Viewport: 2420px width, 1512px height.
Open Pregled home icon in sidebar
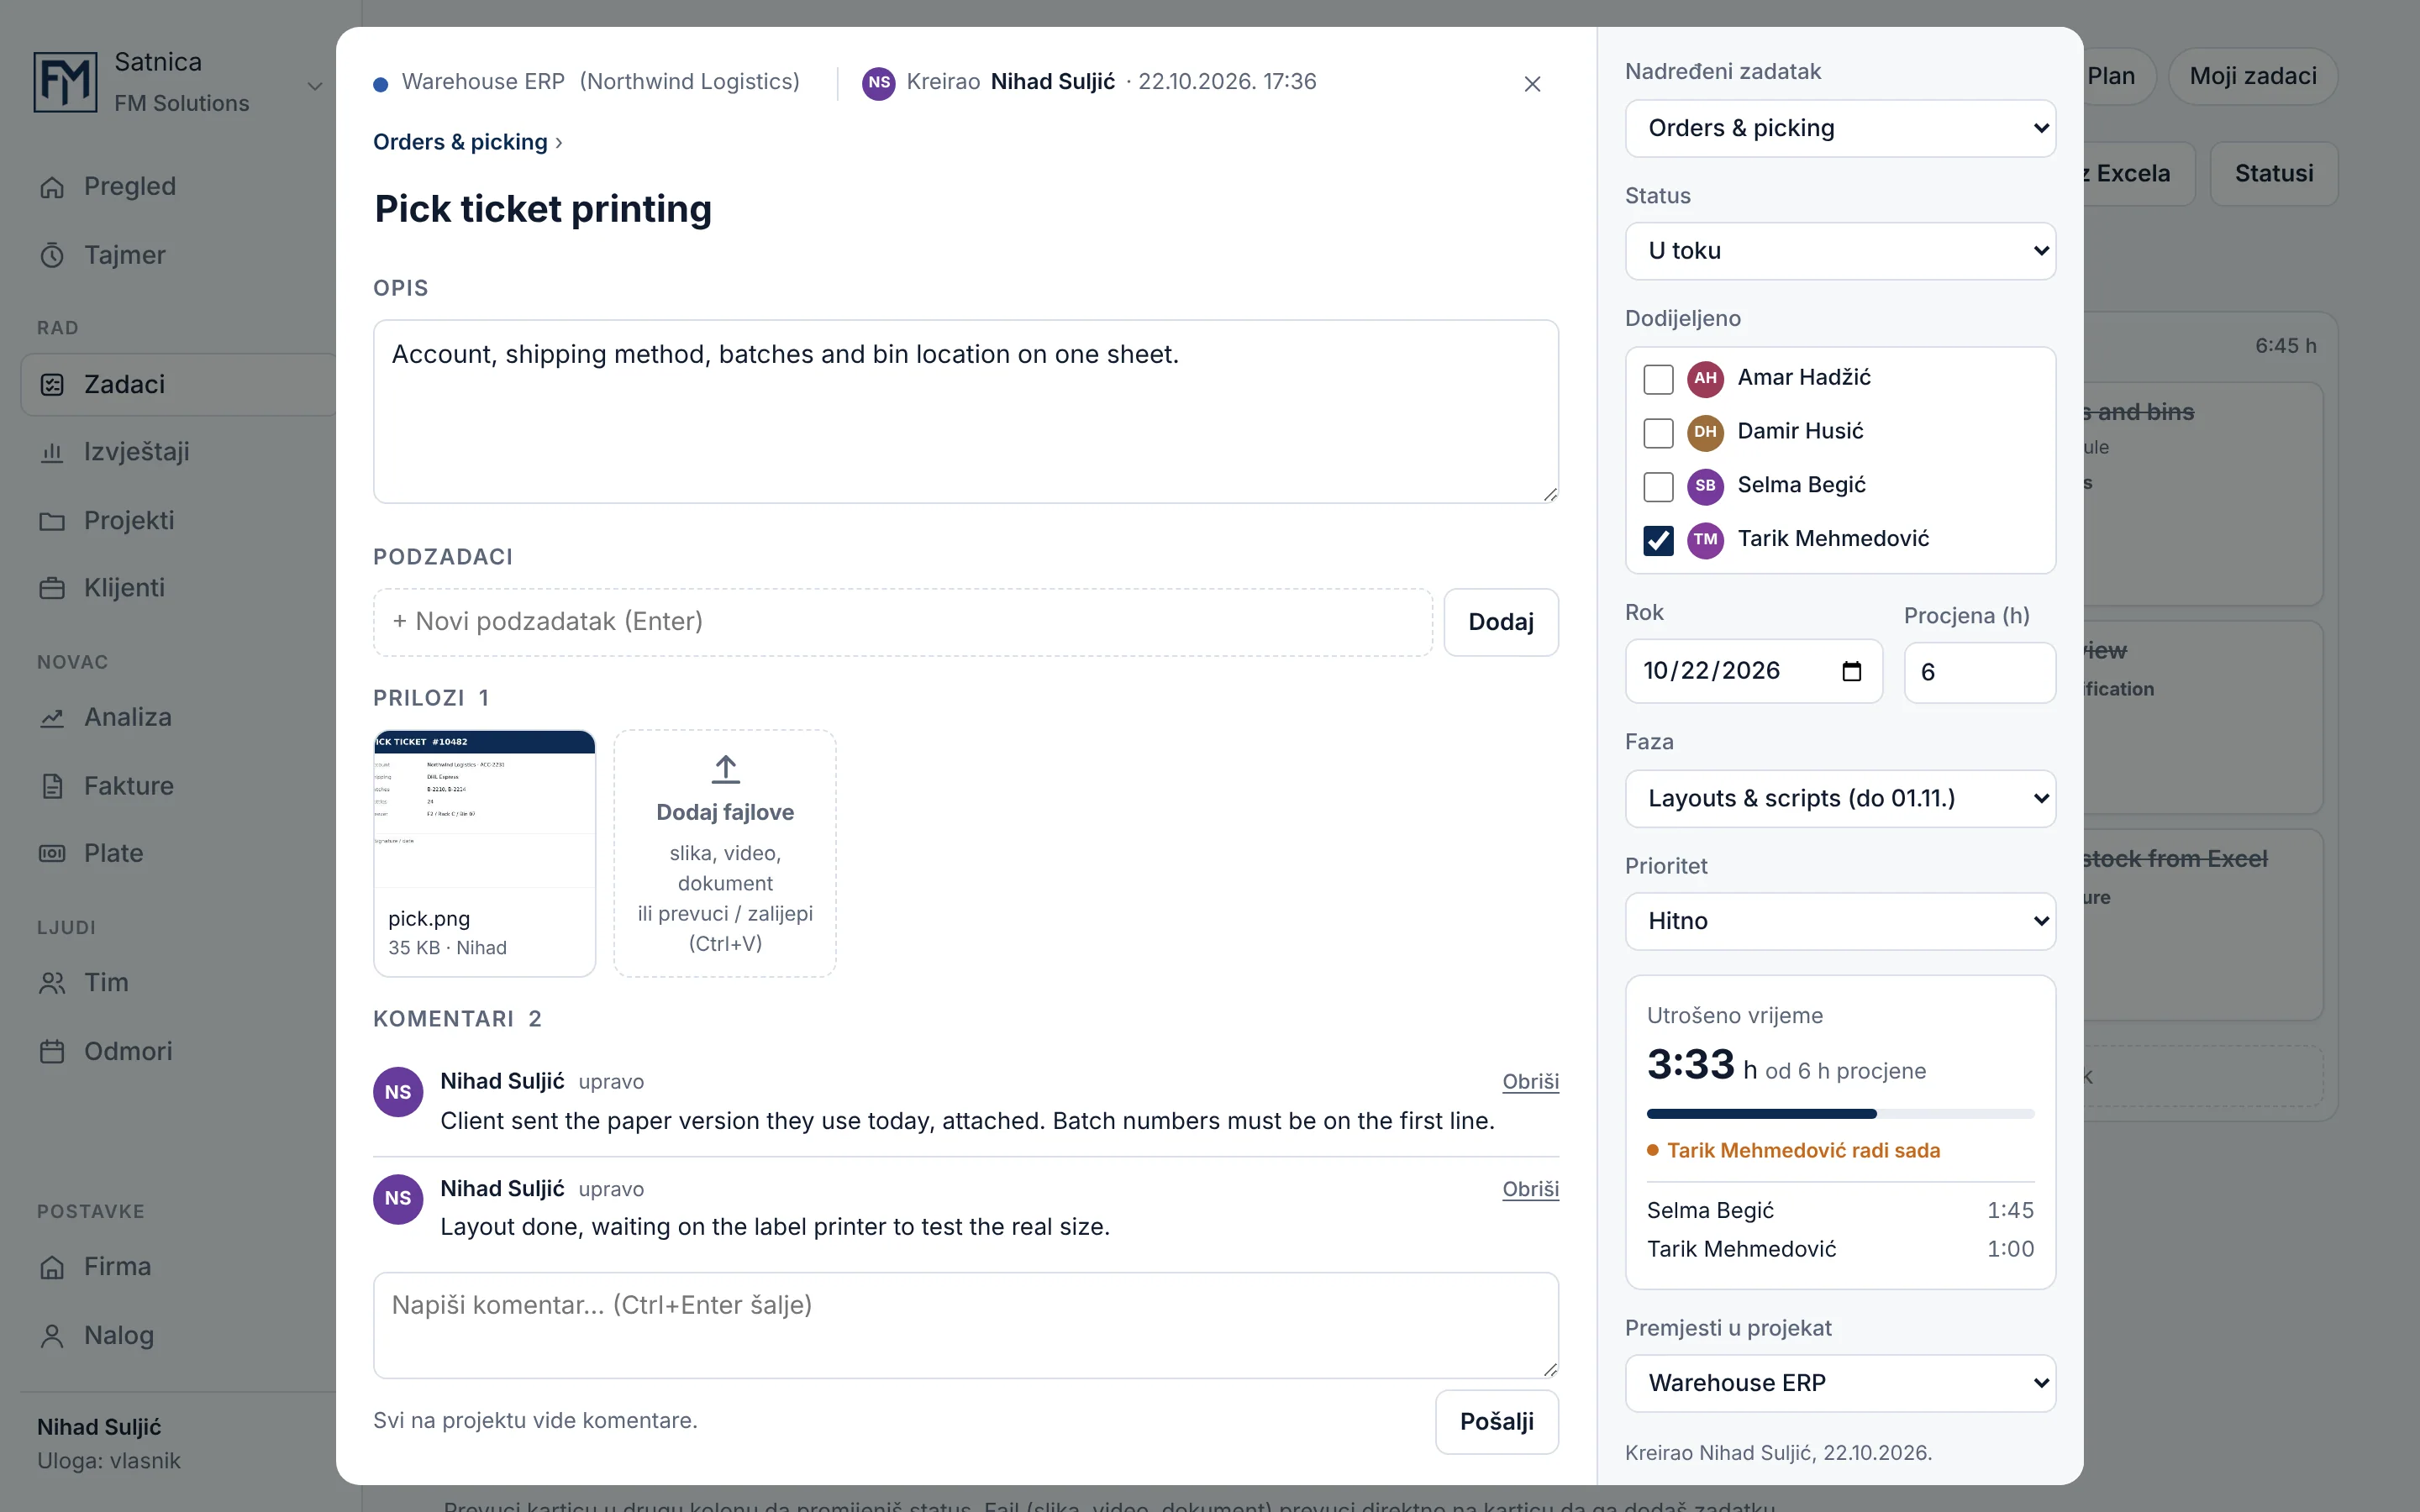pyautogui.click(x=52, y=187)
